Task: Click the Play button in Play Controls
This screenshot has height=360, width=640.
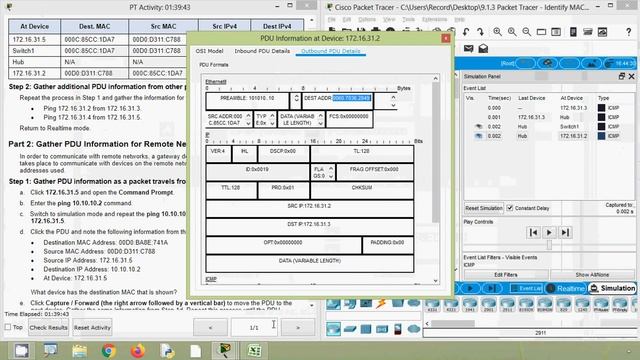Action: [549, 232]
